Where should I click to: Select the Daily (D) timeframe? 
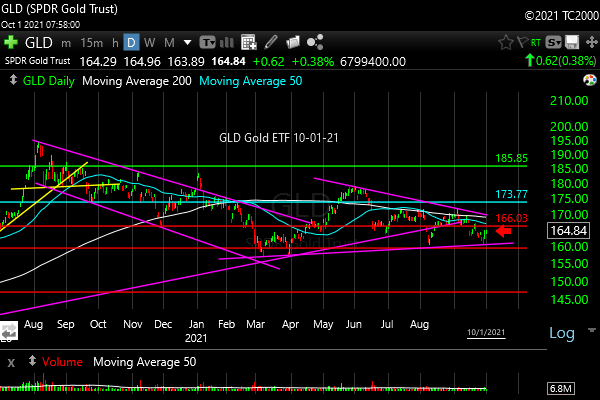131,42
